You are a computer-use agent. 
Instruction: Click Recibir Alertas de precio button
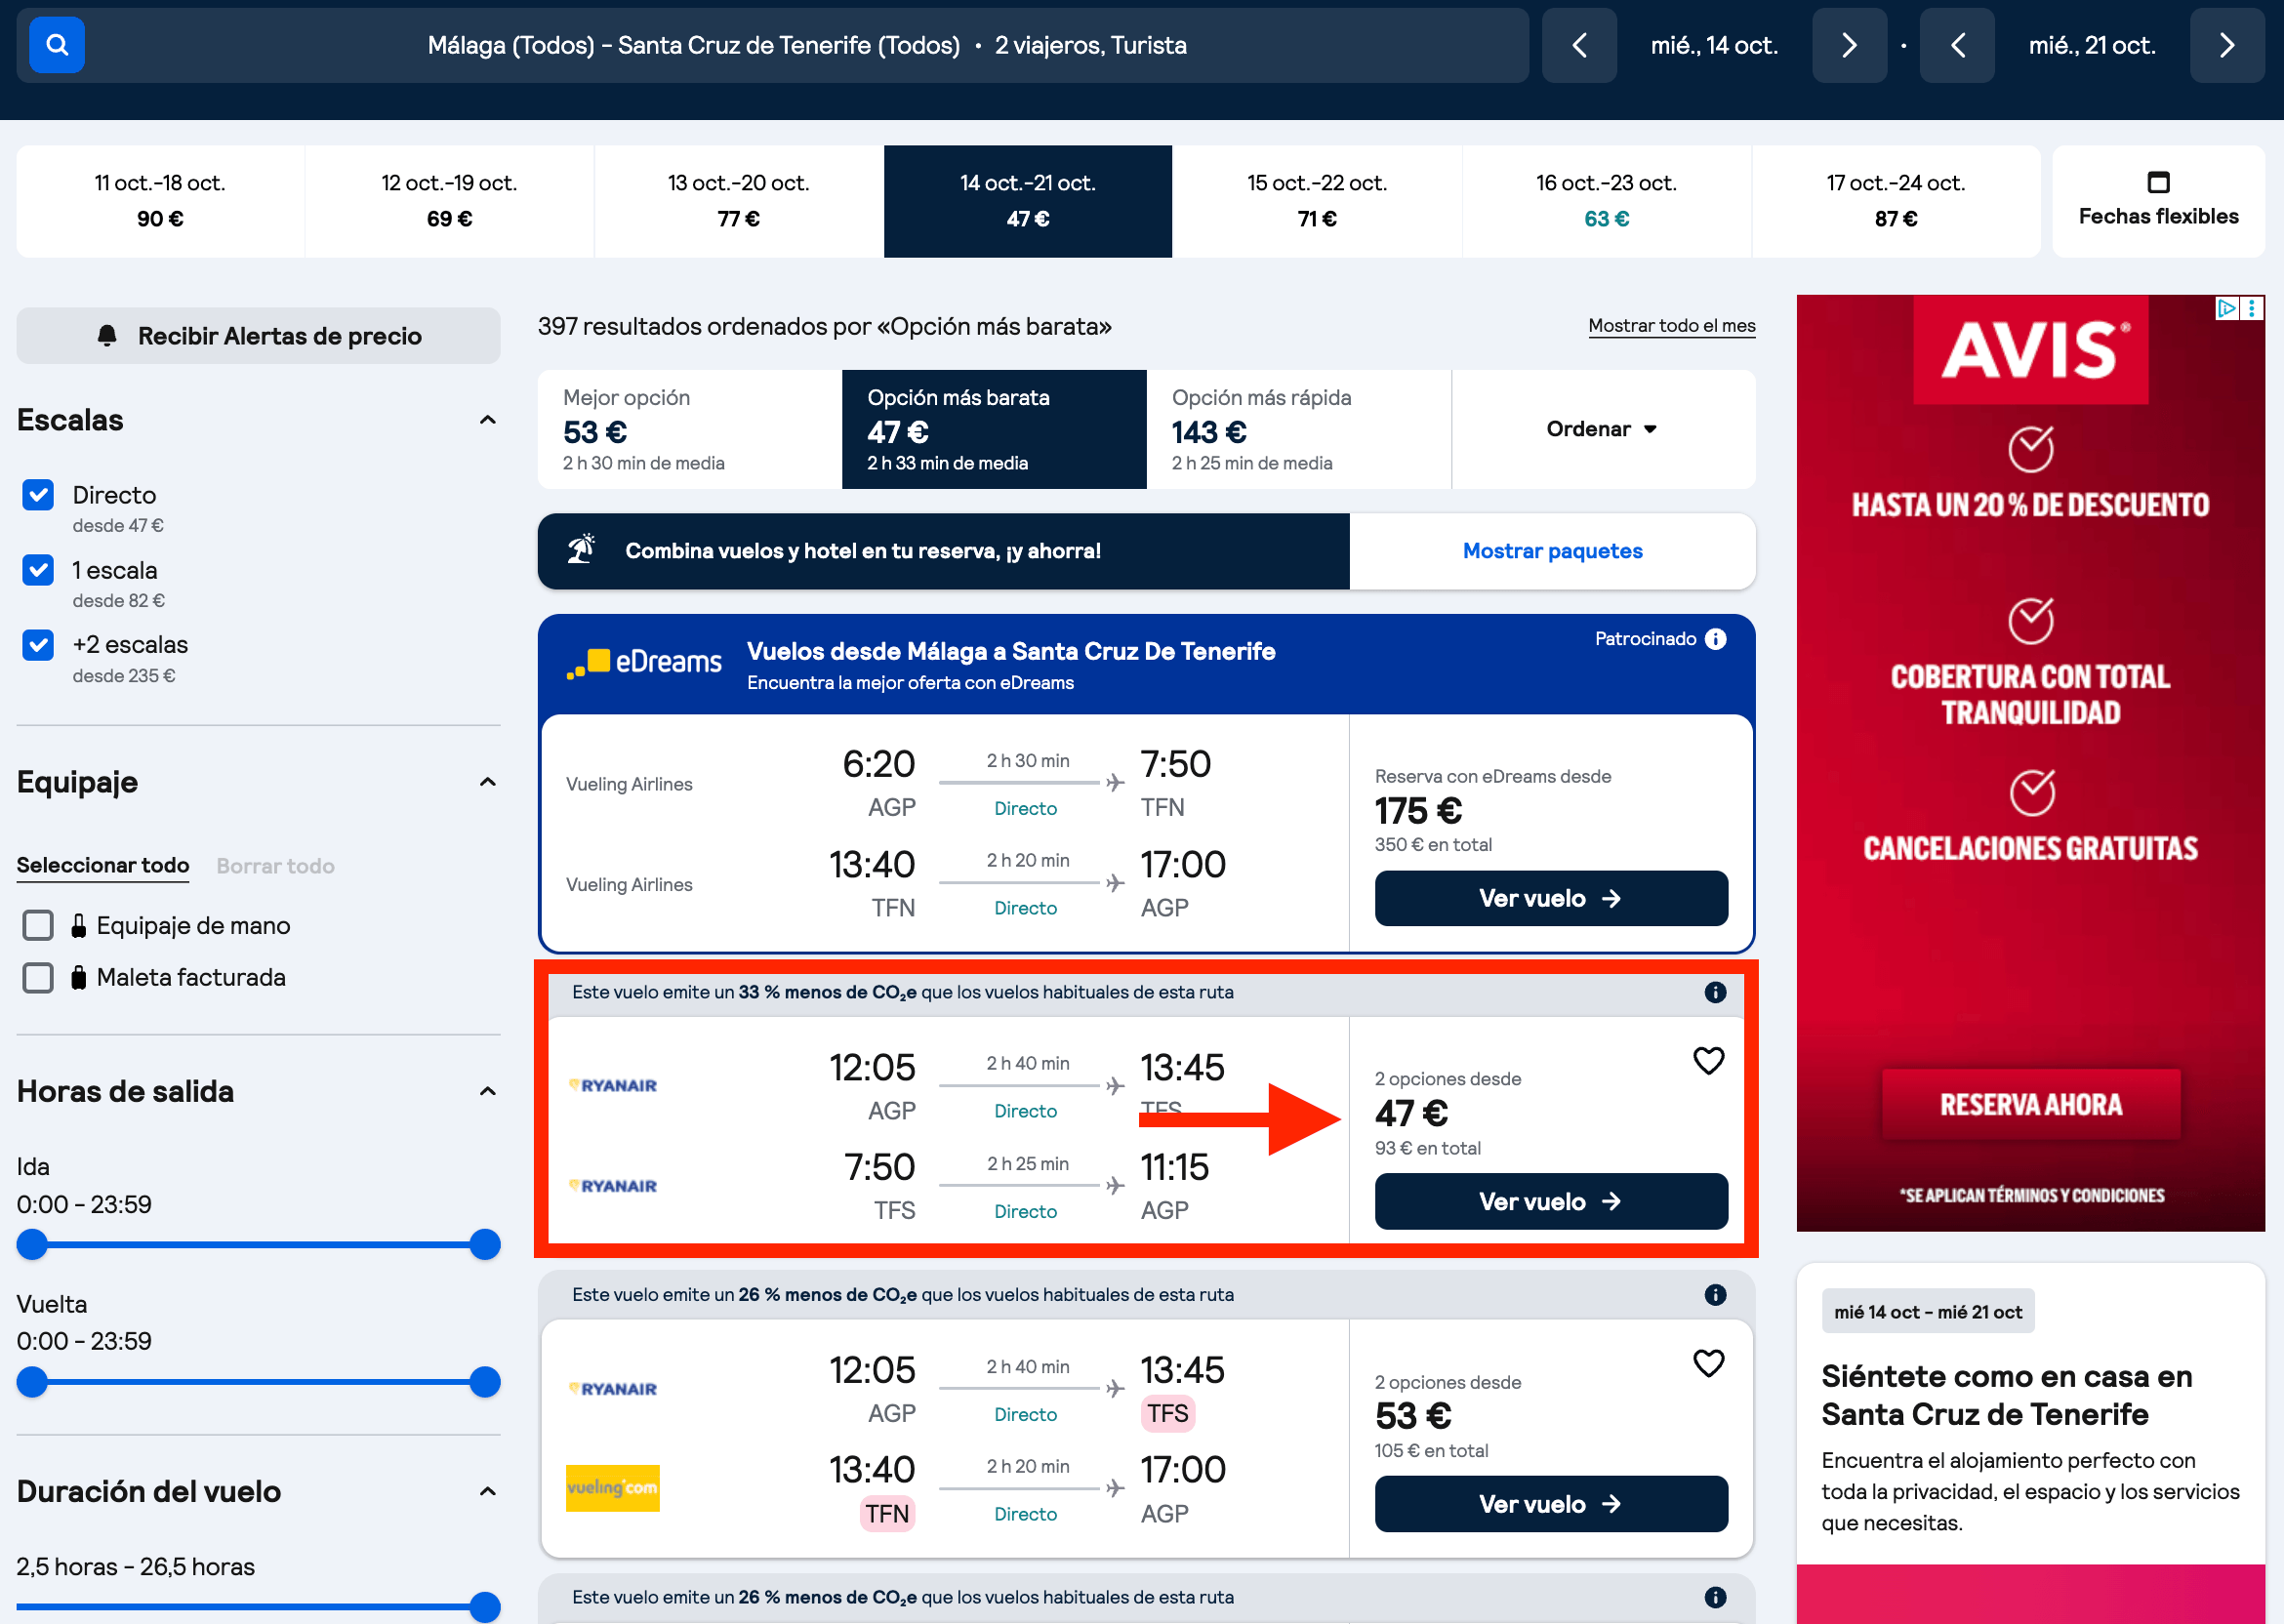tap(258, 336)
